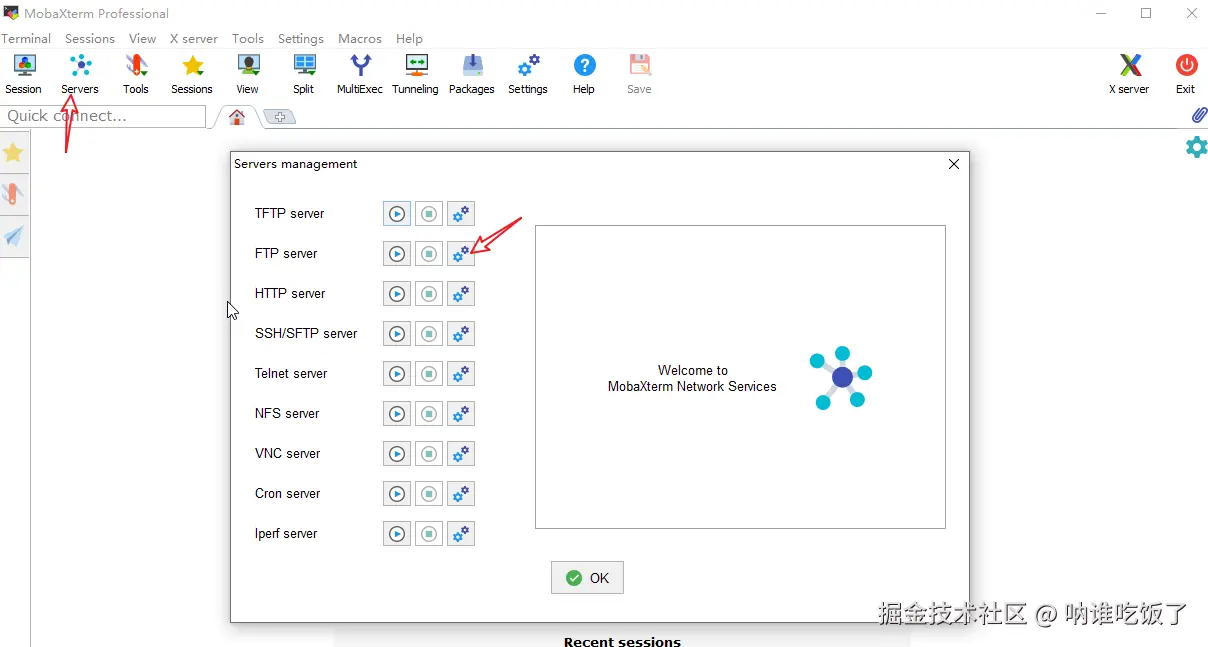Open the sidebar star favorites tab
The width and height of the screenshot is (1208, 647).
[x=13, y=152]
